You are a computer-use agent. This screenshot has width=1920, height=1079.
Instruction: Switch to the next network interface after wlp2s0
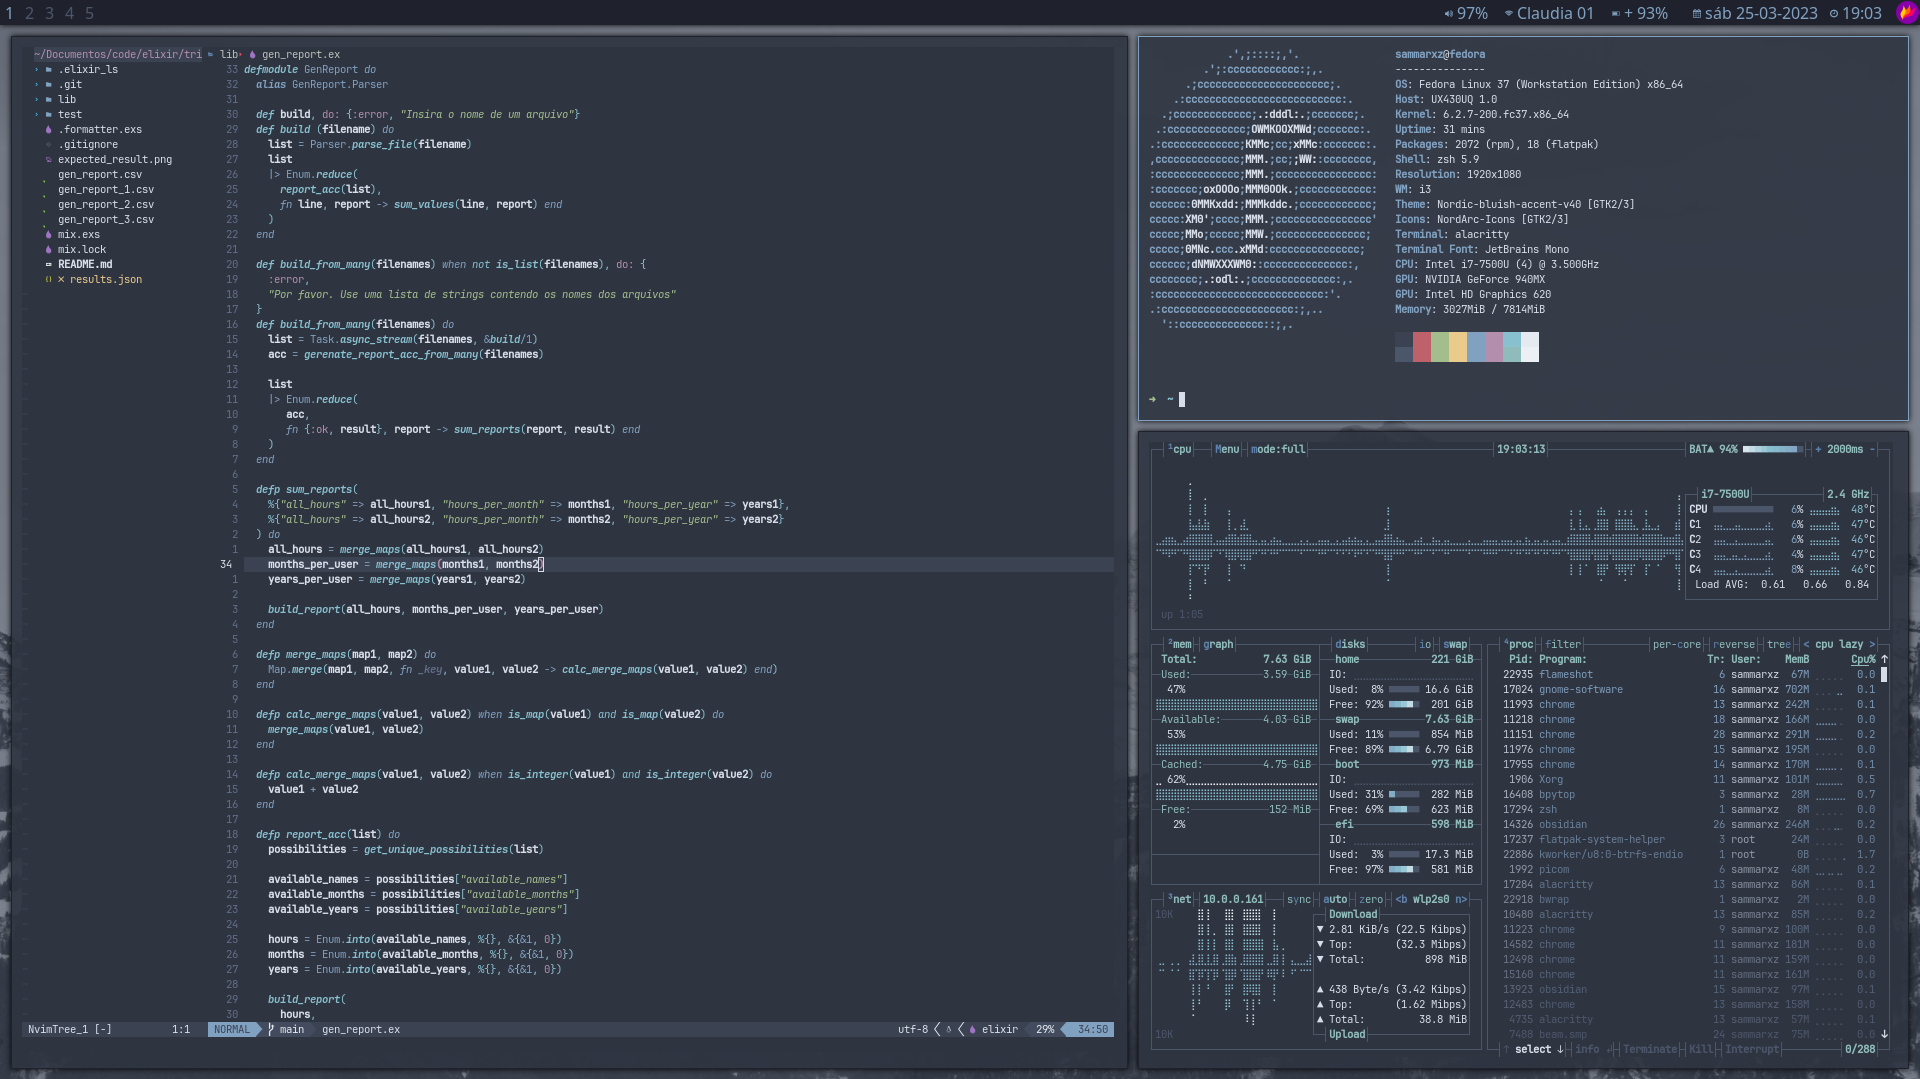1461,900
